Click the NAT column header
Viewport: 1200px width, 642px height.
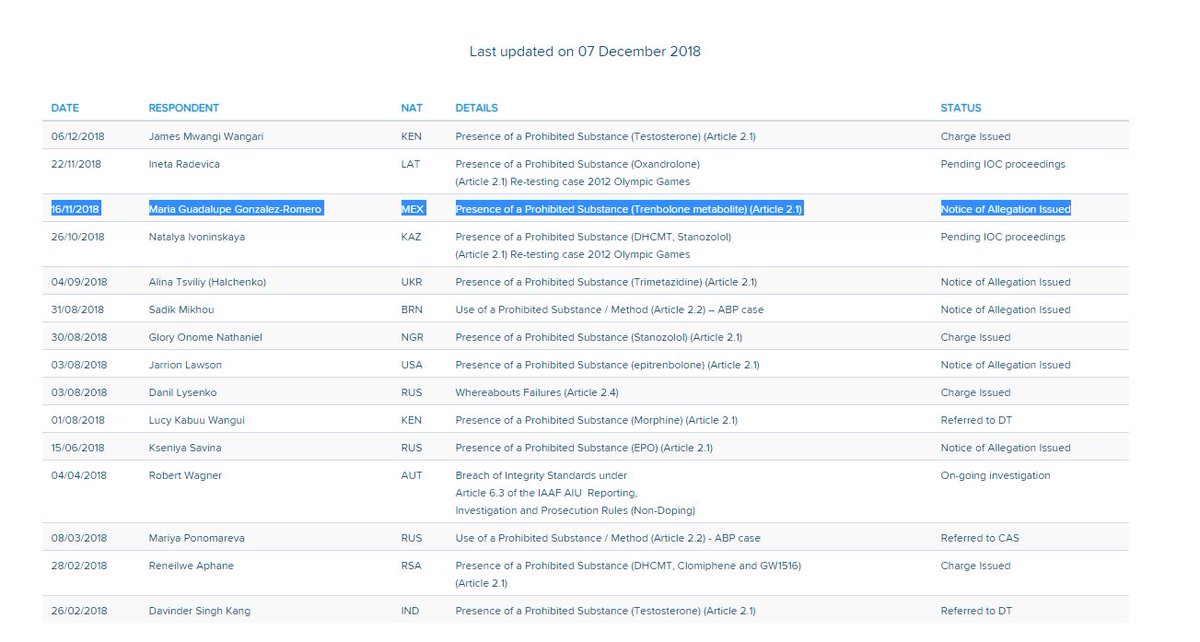[x=410, y=108]
